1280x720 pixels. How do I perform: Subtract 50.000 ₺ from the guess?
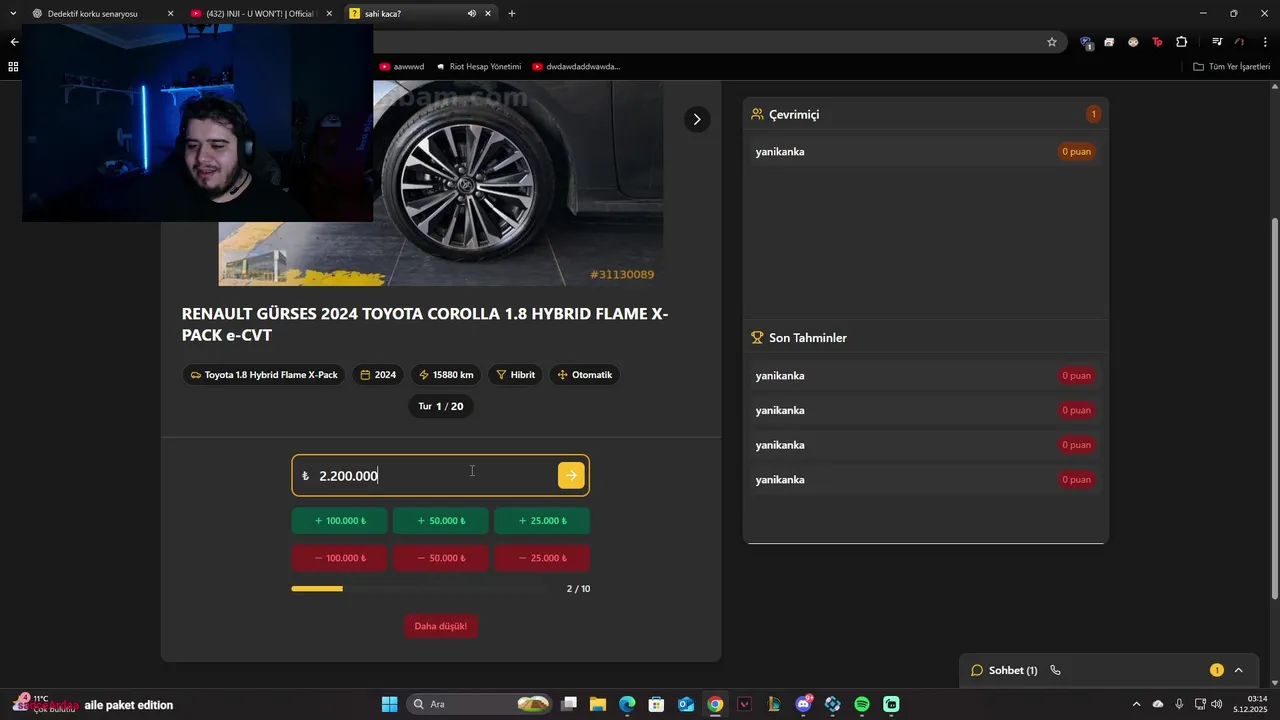pyautogui.click(x=440, y=558)
